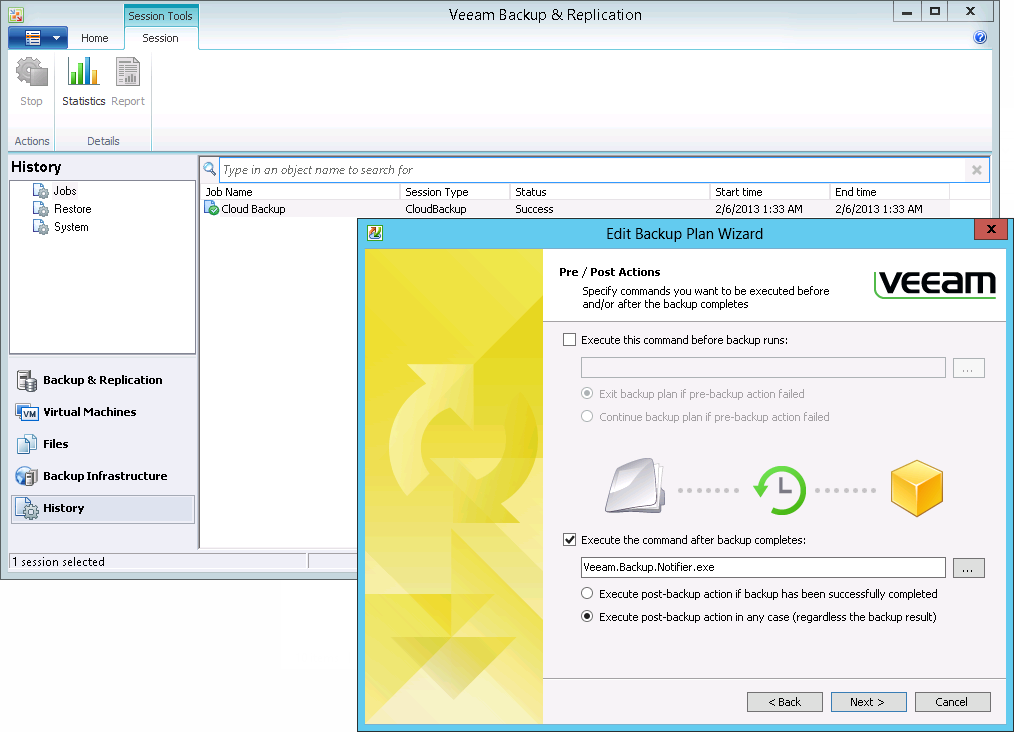Minimize the Veeam main window
Image resolution: width=1014 pixels, height=732 pixels.
[907, 12]
